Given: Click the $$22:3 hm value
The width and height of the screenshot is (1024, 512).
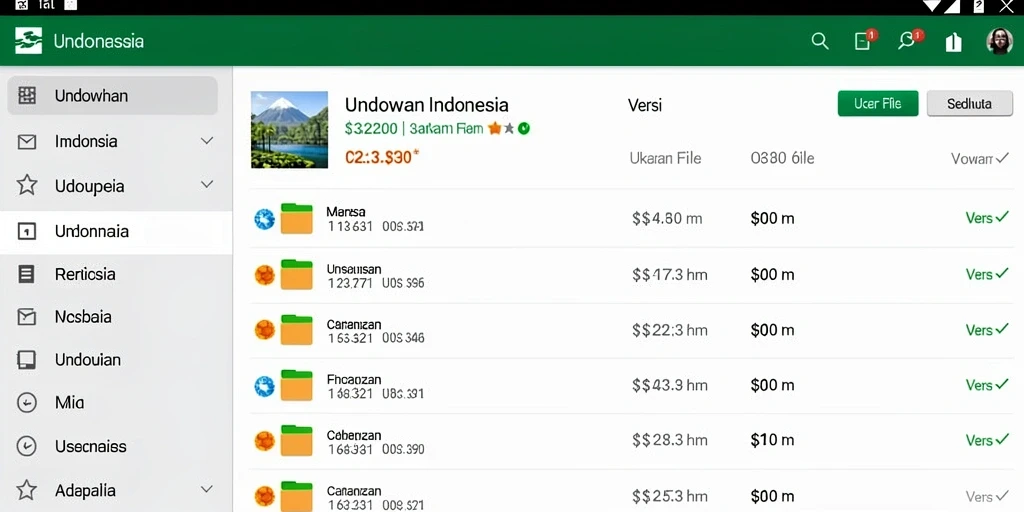Looking at the screenshot, I should pyautogui.click(x=669, y=330).
